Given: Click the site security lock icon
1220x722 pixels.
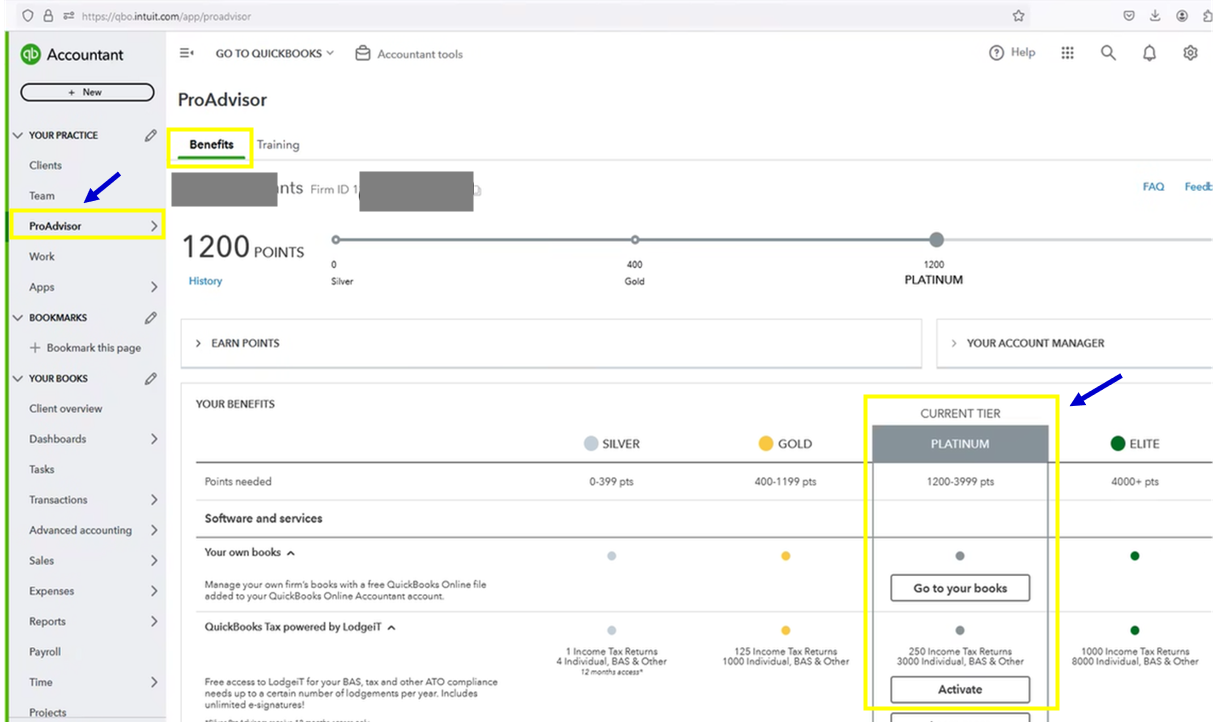Looking at the screenshot, I should pyautogui.click(x=49, y=16).
